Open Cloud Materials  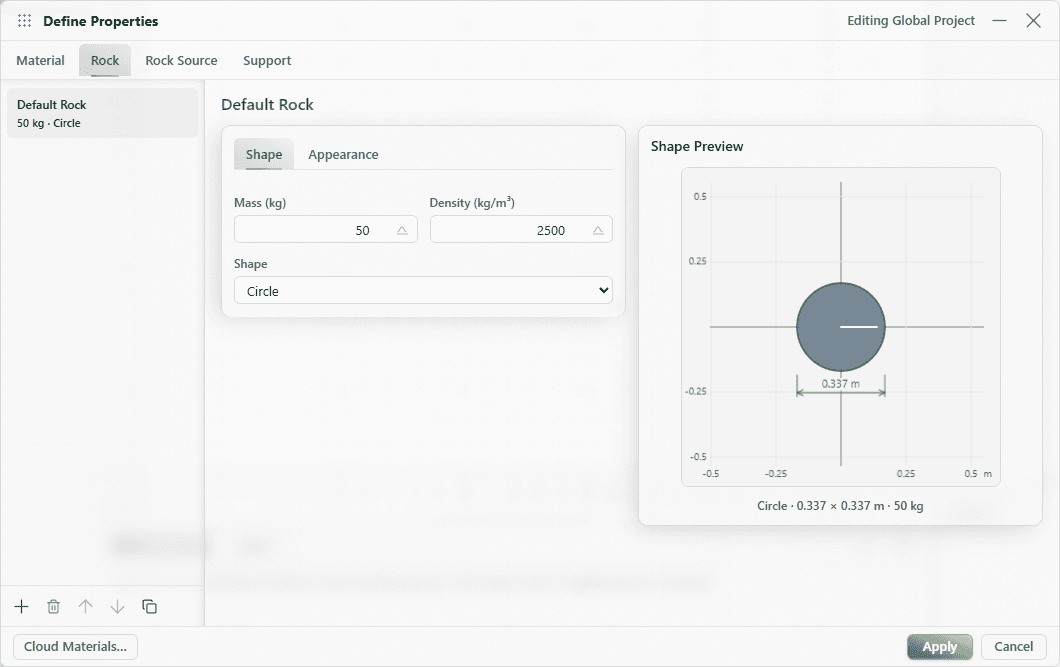tap(75, 647)
